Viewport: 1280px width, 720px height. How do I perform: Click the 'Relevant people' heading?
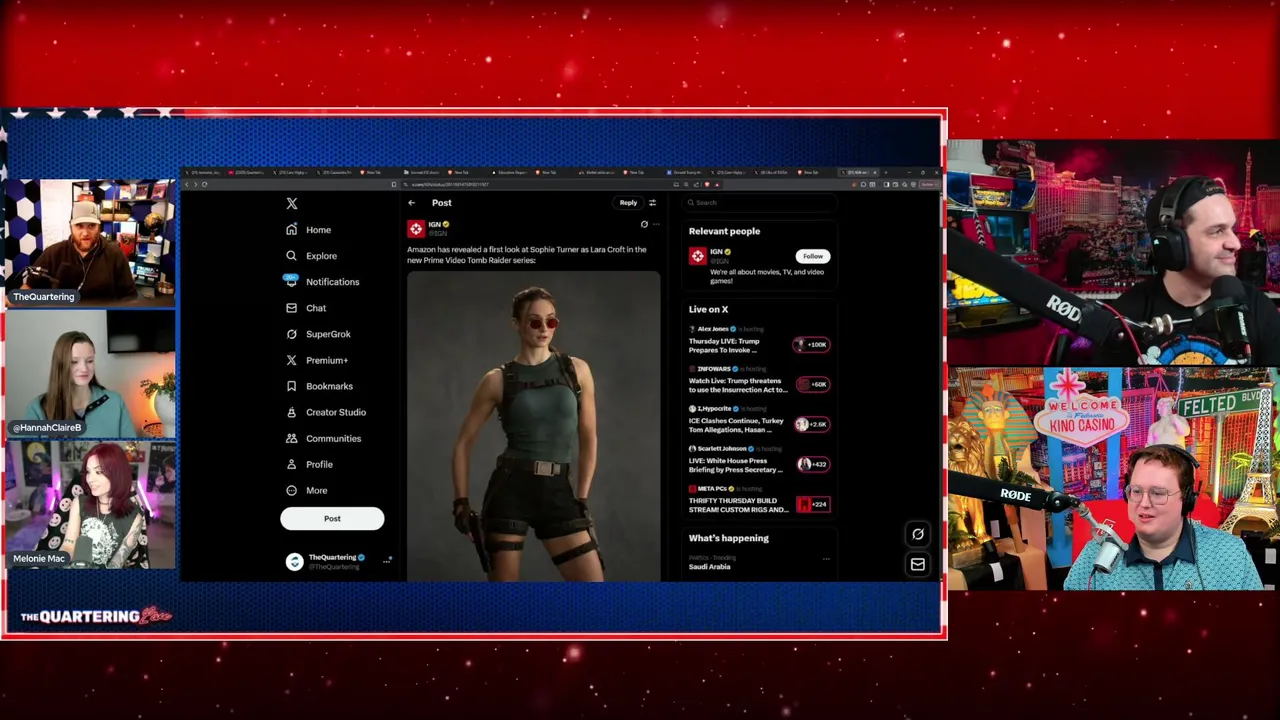coord(724,231)
